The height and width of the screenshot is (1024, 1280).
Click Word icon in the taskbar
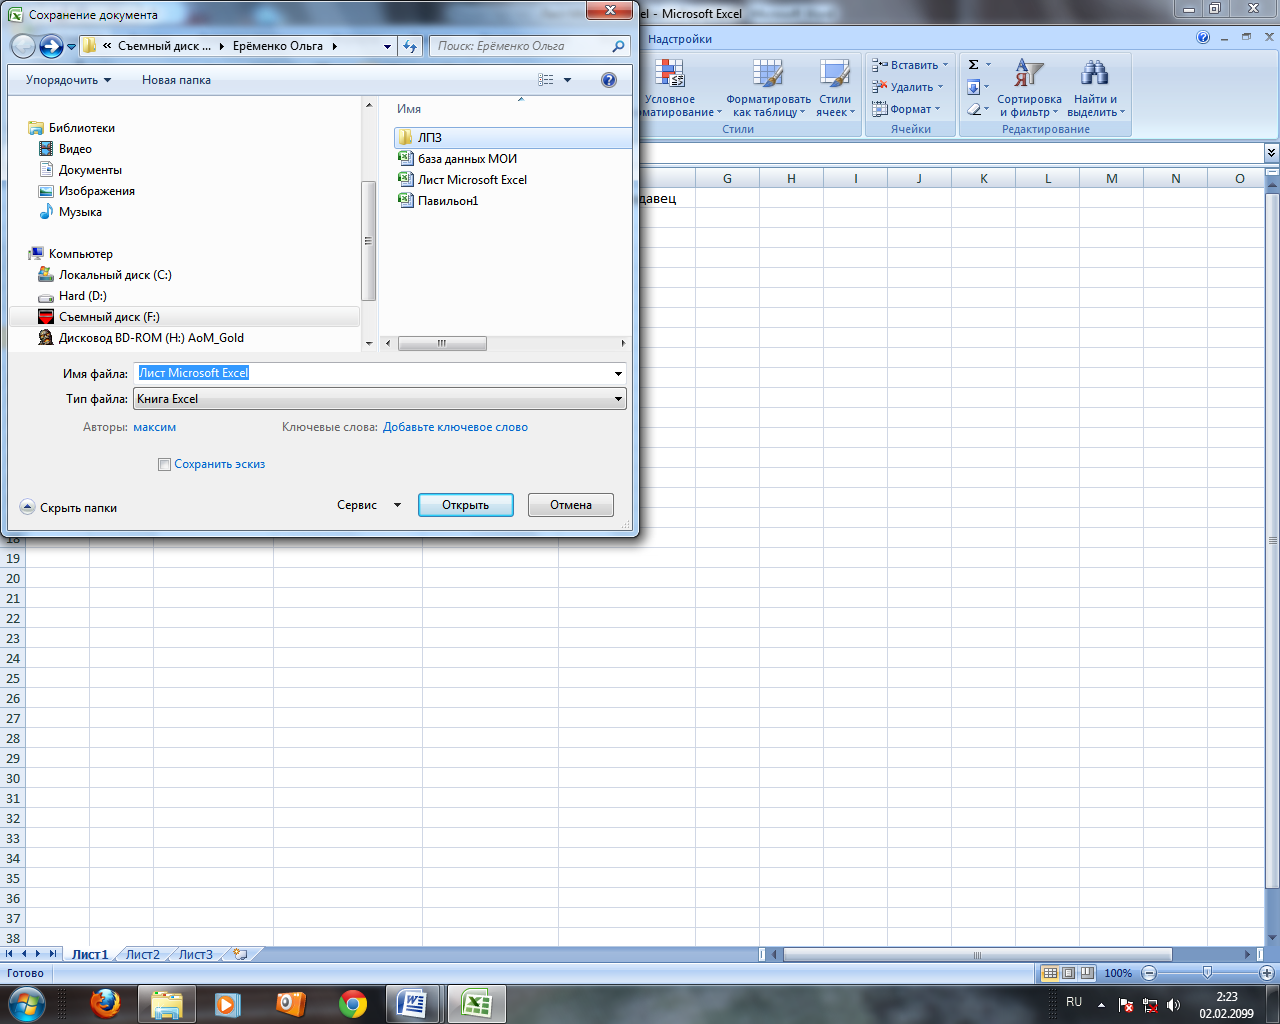point(412,1004)
